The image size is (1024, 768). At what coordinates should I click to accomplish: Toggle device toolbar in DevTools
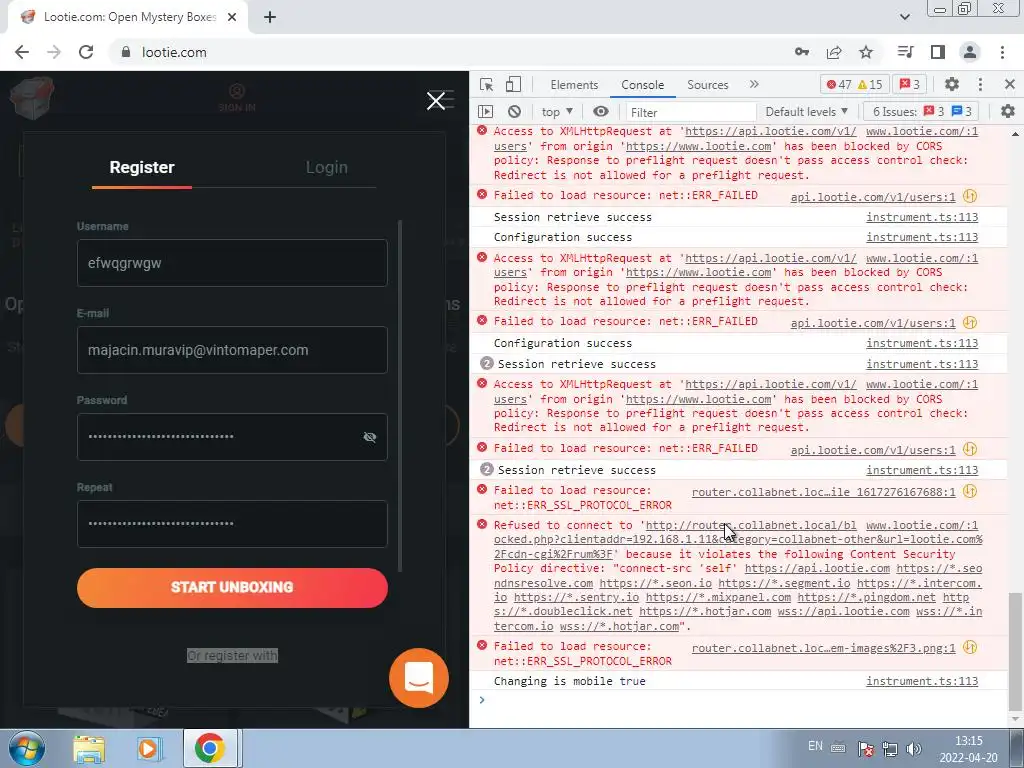click(514, 84)
